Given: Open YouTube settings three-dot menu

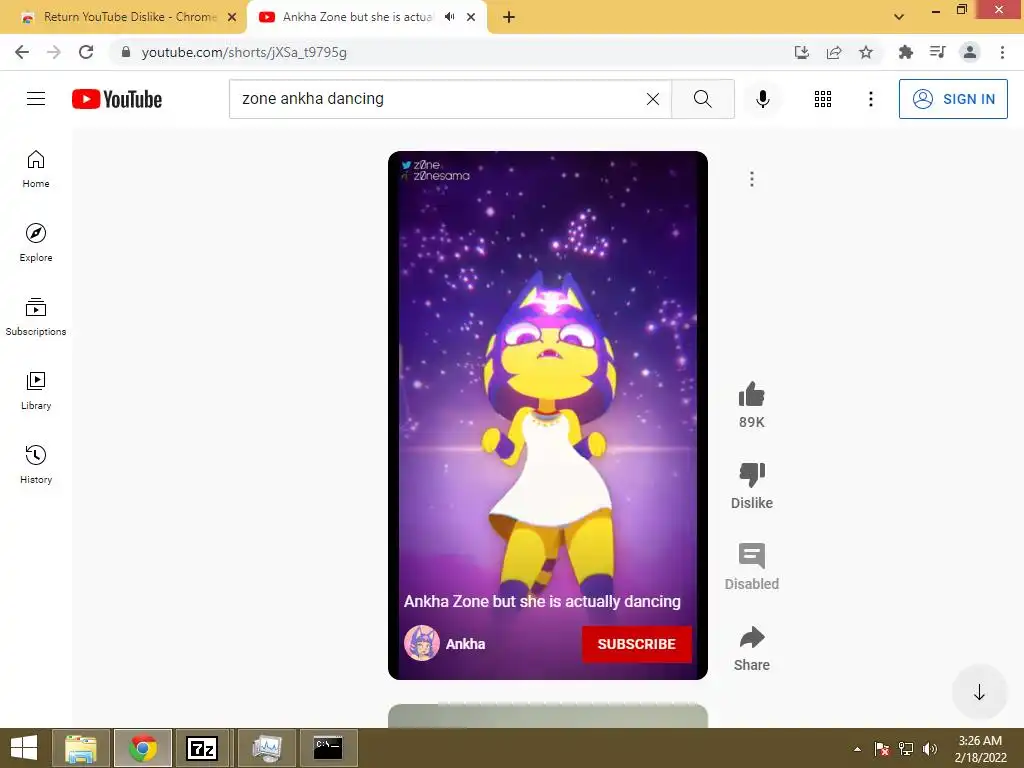Looking at the screenshot, I should (871, 99).
